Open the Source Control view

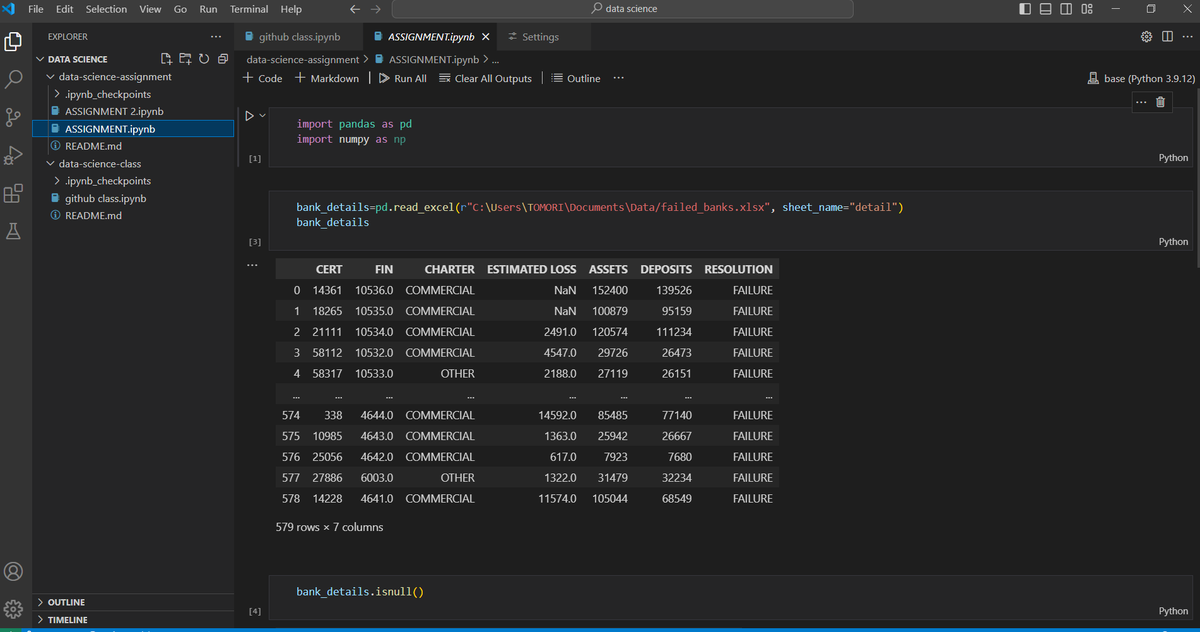tap(14, 117)
